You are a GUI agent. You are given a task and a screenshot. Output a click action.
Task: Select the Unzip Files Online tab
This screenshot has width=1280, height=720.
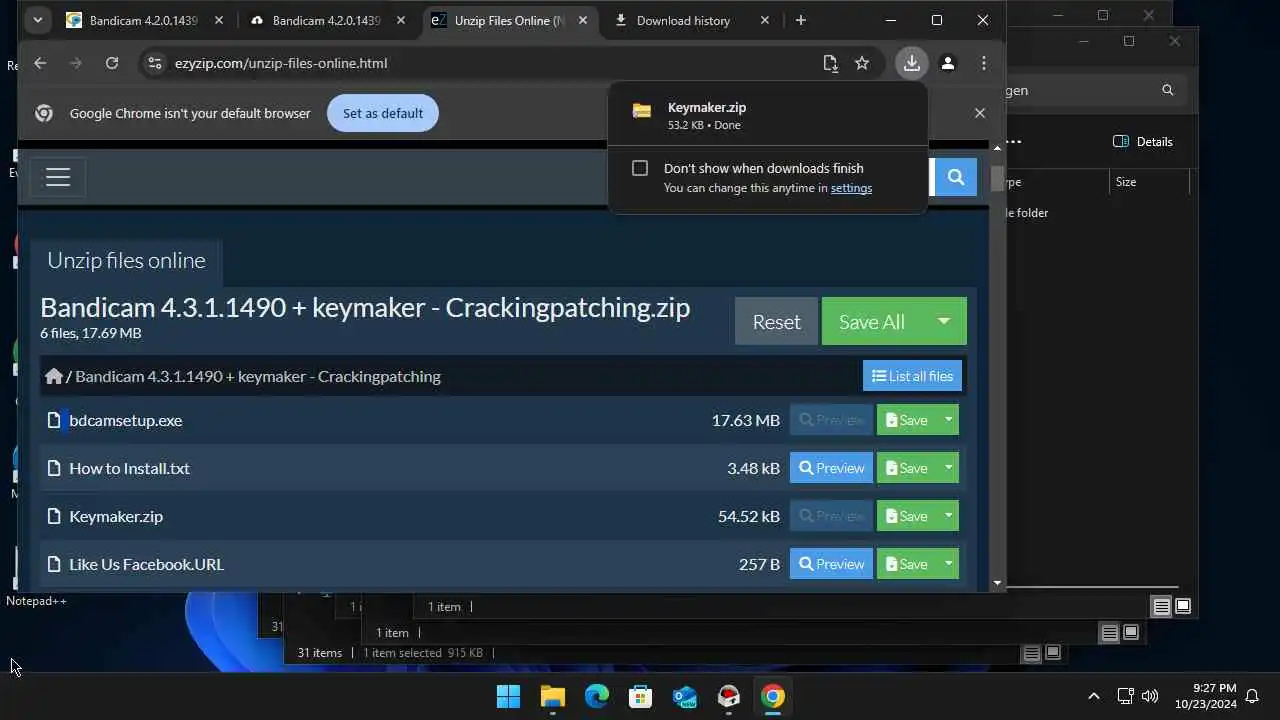click(510, 20)
